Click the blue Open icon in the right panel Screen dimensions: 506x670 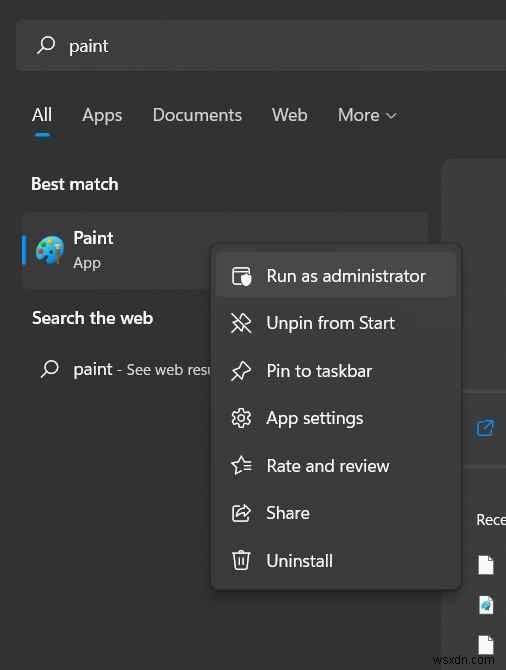click(x=485, y=428)
